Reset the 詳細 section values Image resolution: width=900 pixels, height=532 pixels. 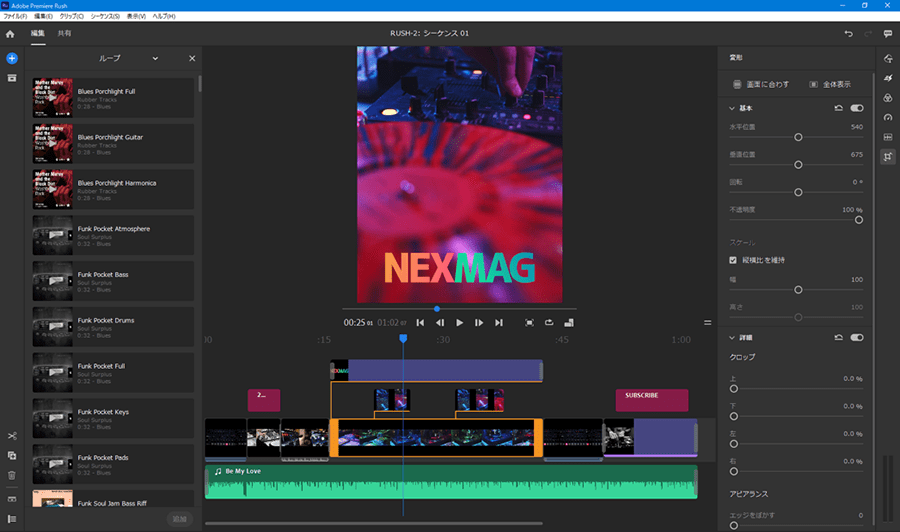pos(839,337)
